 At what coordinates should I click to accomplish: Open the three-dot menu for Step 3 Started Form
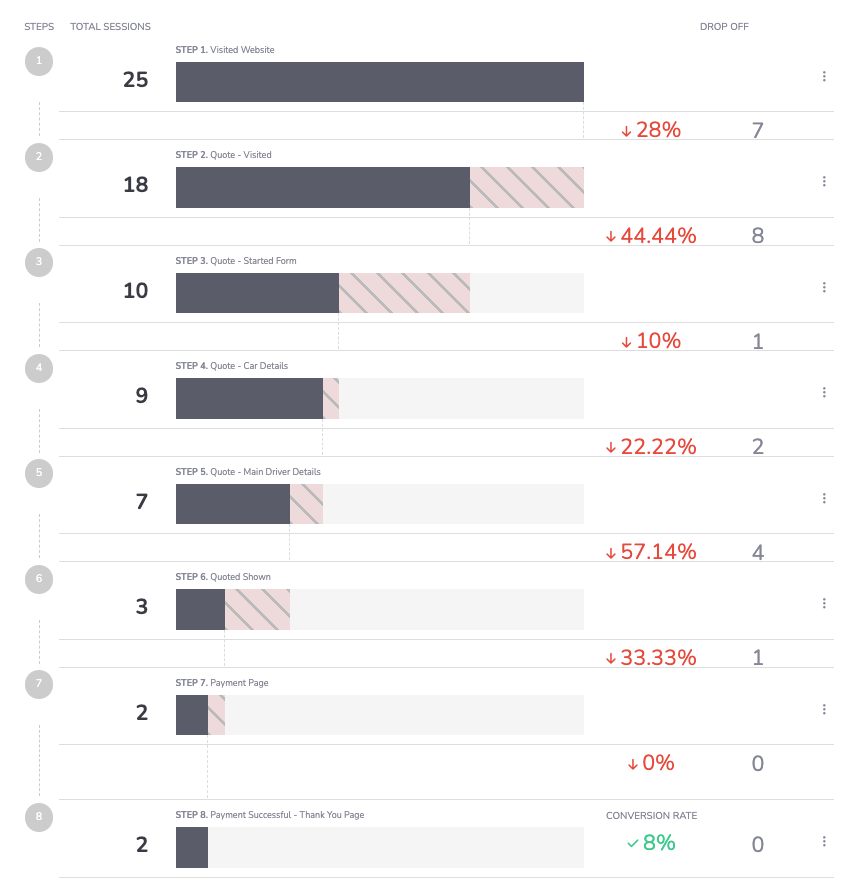click(824, 287)
